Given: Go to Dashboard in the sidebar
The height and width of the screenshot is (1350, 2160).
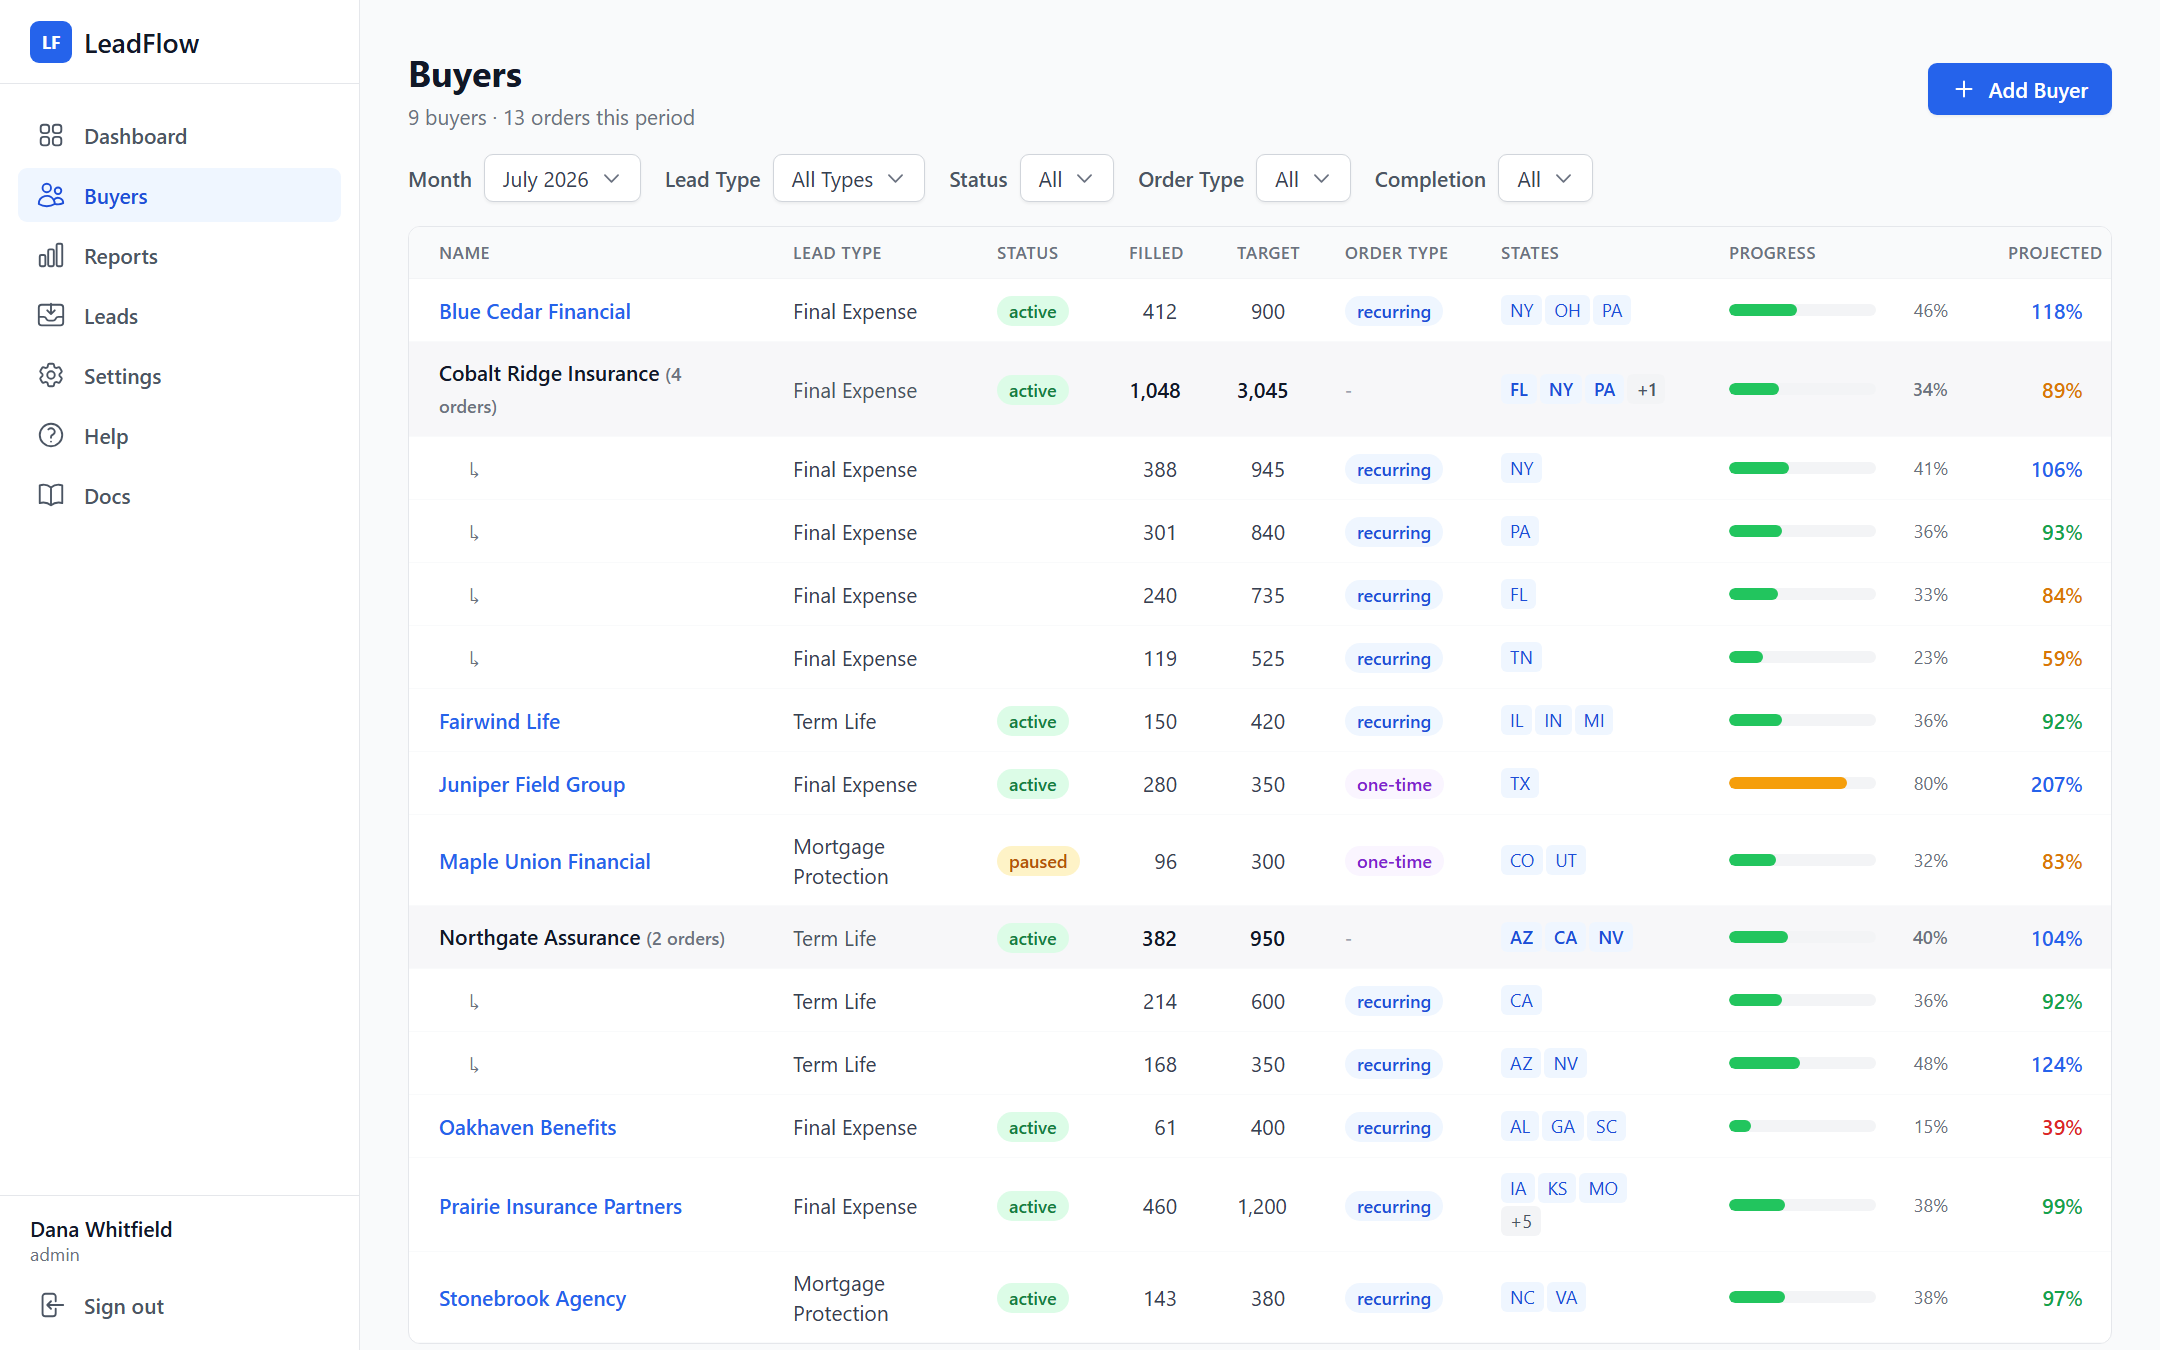Looking at the screenshot, I should (180, 136).
